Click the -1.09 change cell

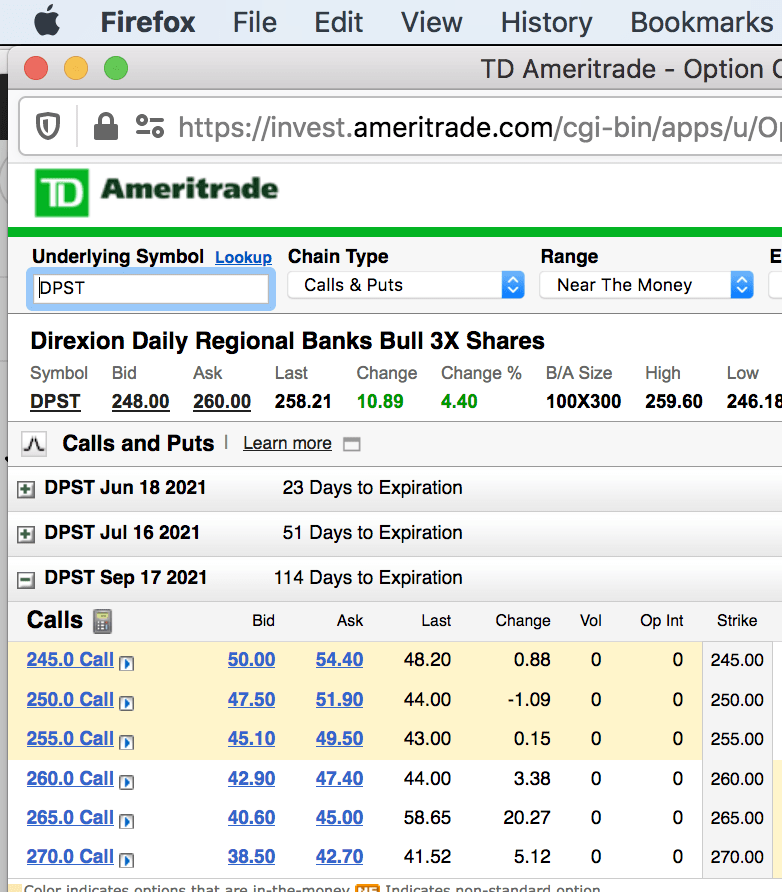click(529, 699)
